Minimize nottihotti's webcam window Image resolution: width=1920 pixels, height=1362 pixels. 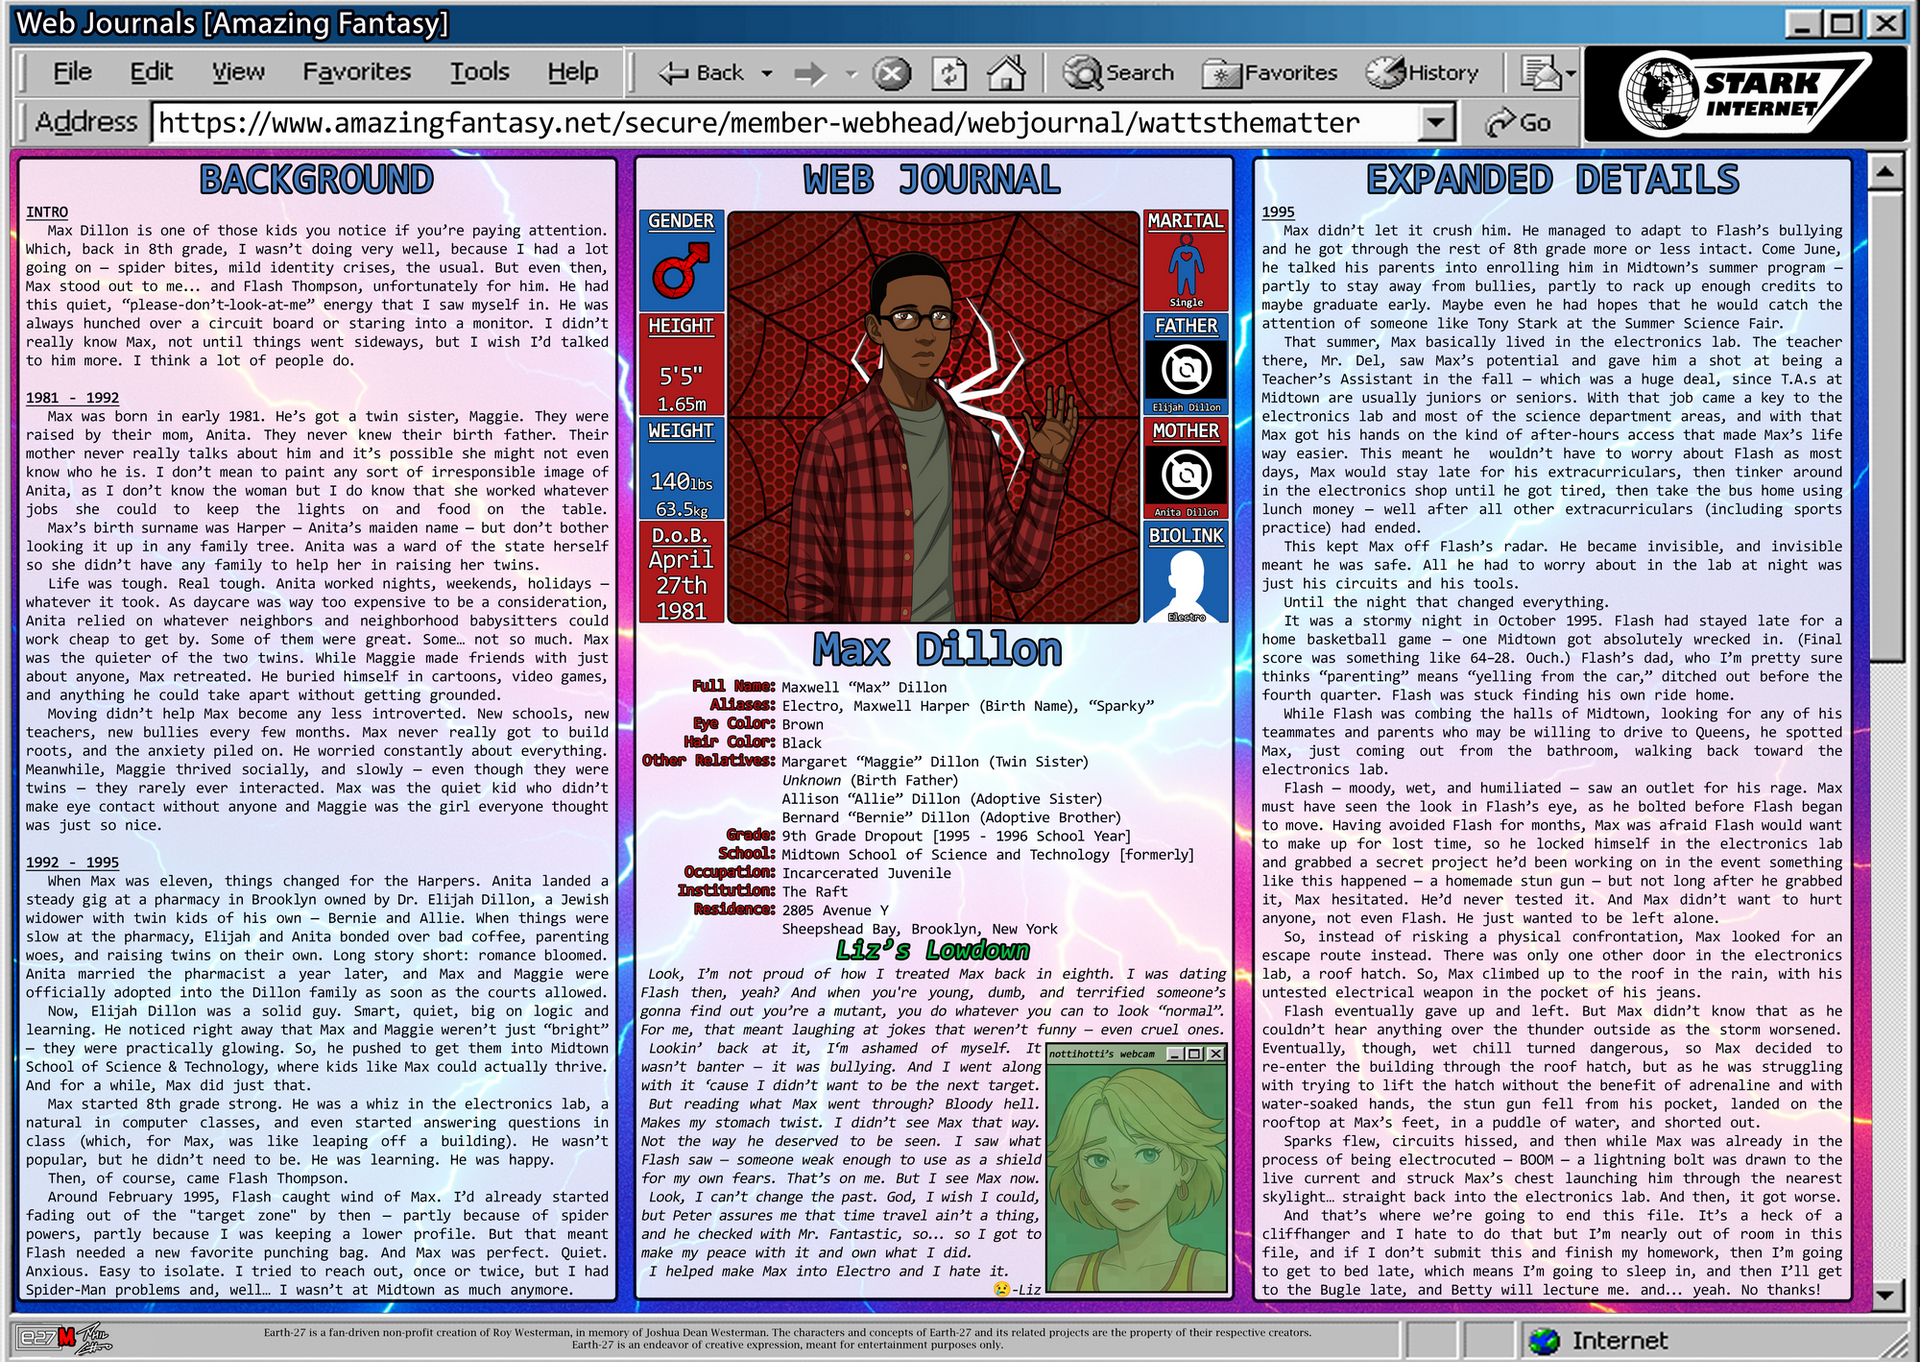click(x=1175, y=1053)
